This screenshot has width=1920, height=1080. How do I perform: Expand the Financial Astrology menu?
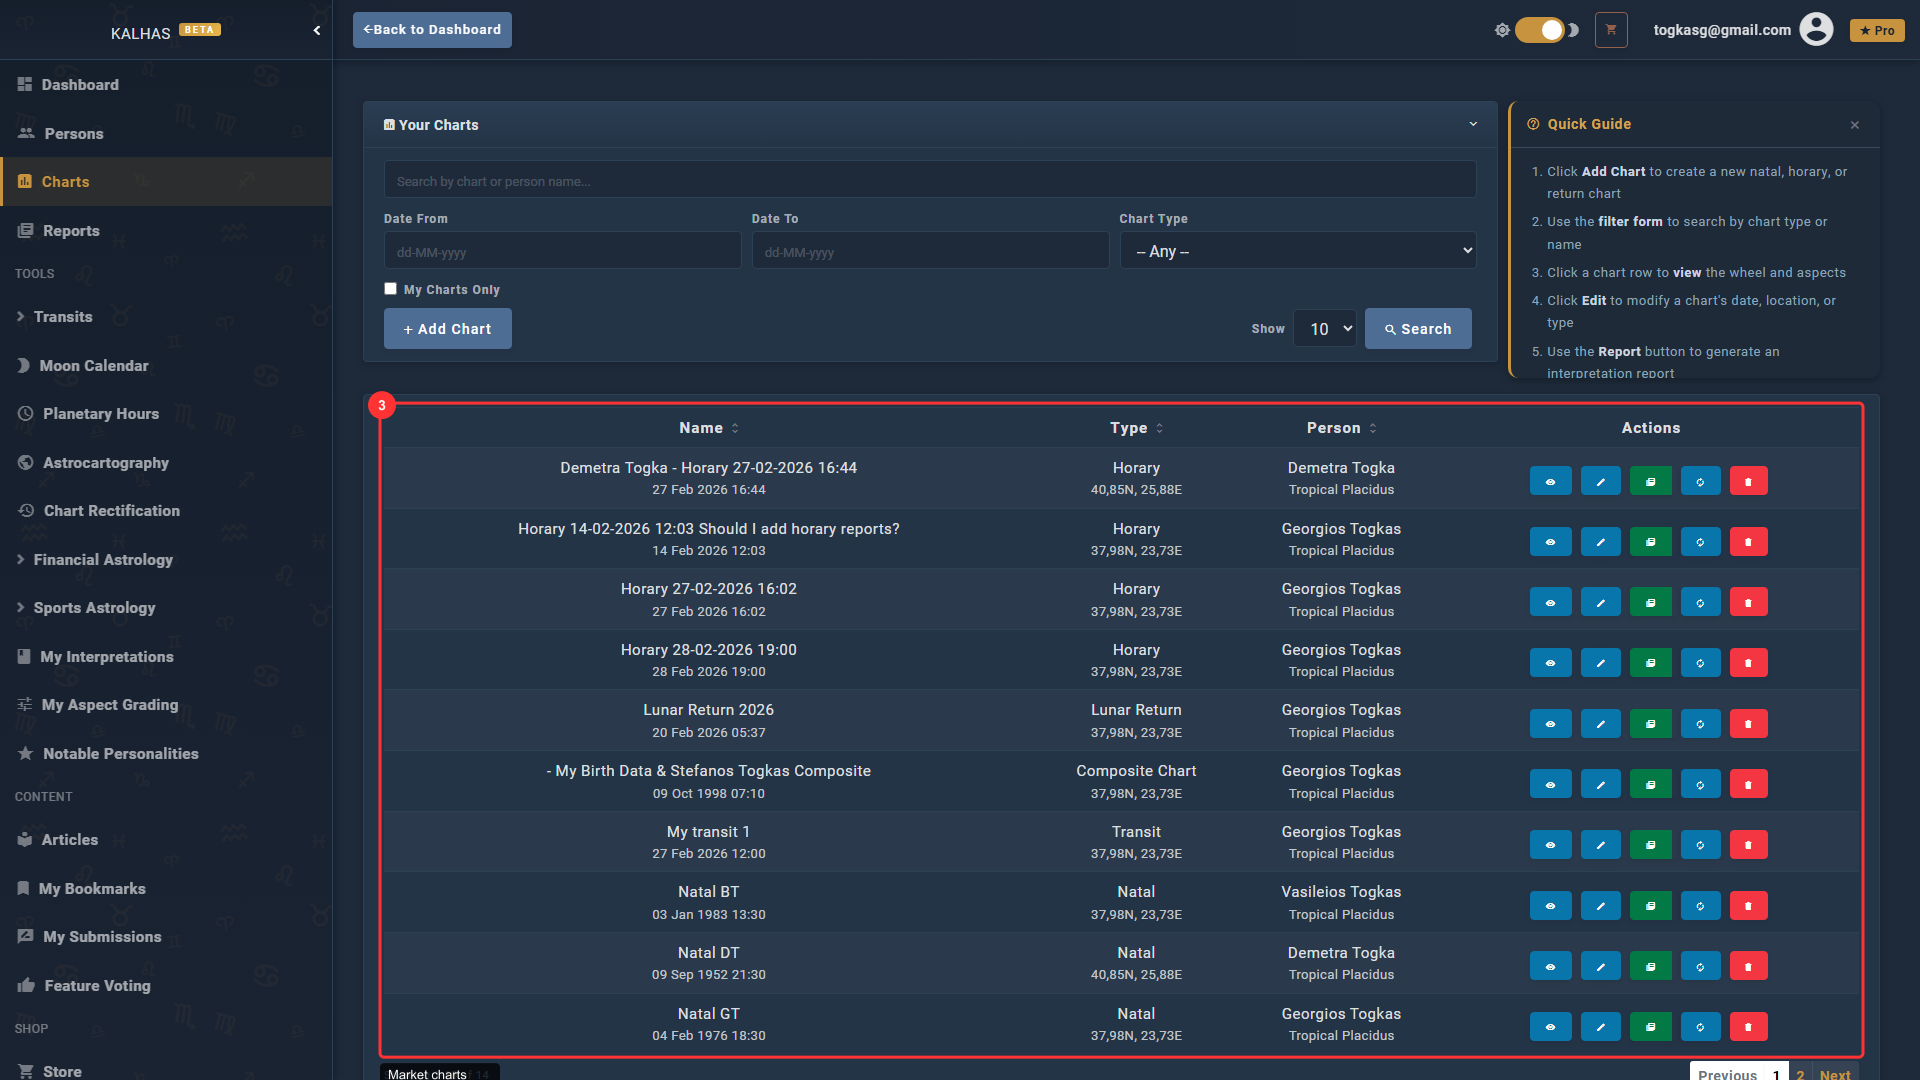point(103,560)
